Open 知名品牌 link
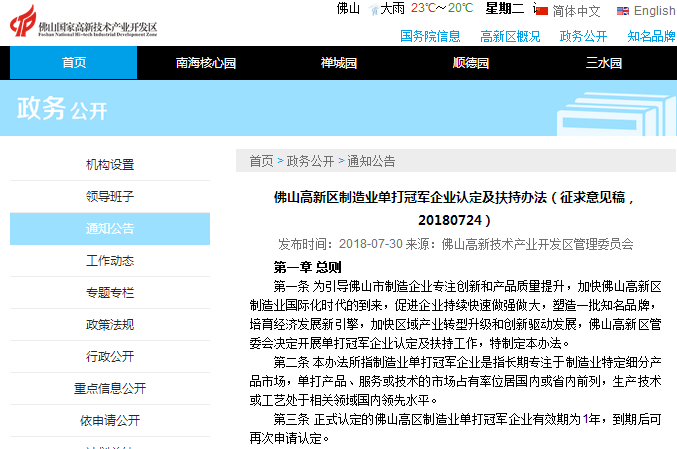This screenshot has height=449, width=677. click(652, 36)
